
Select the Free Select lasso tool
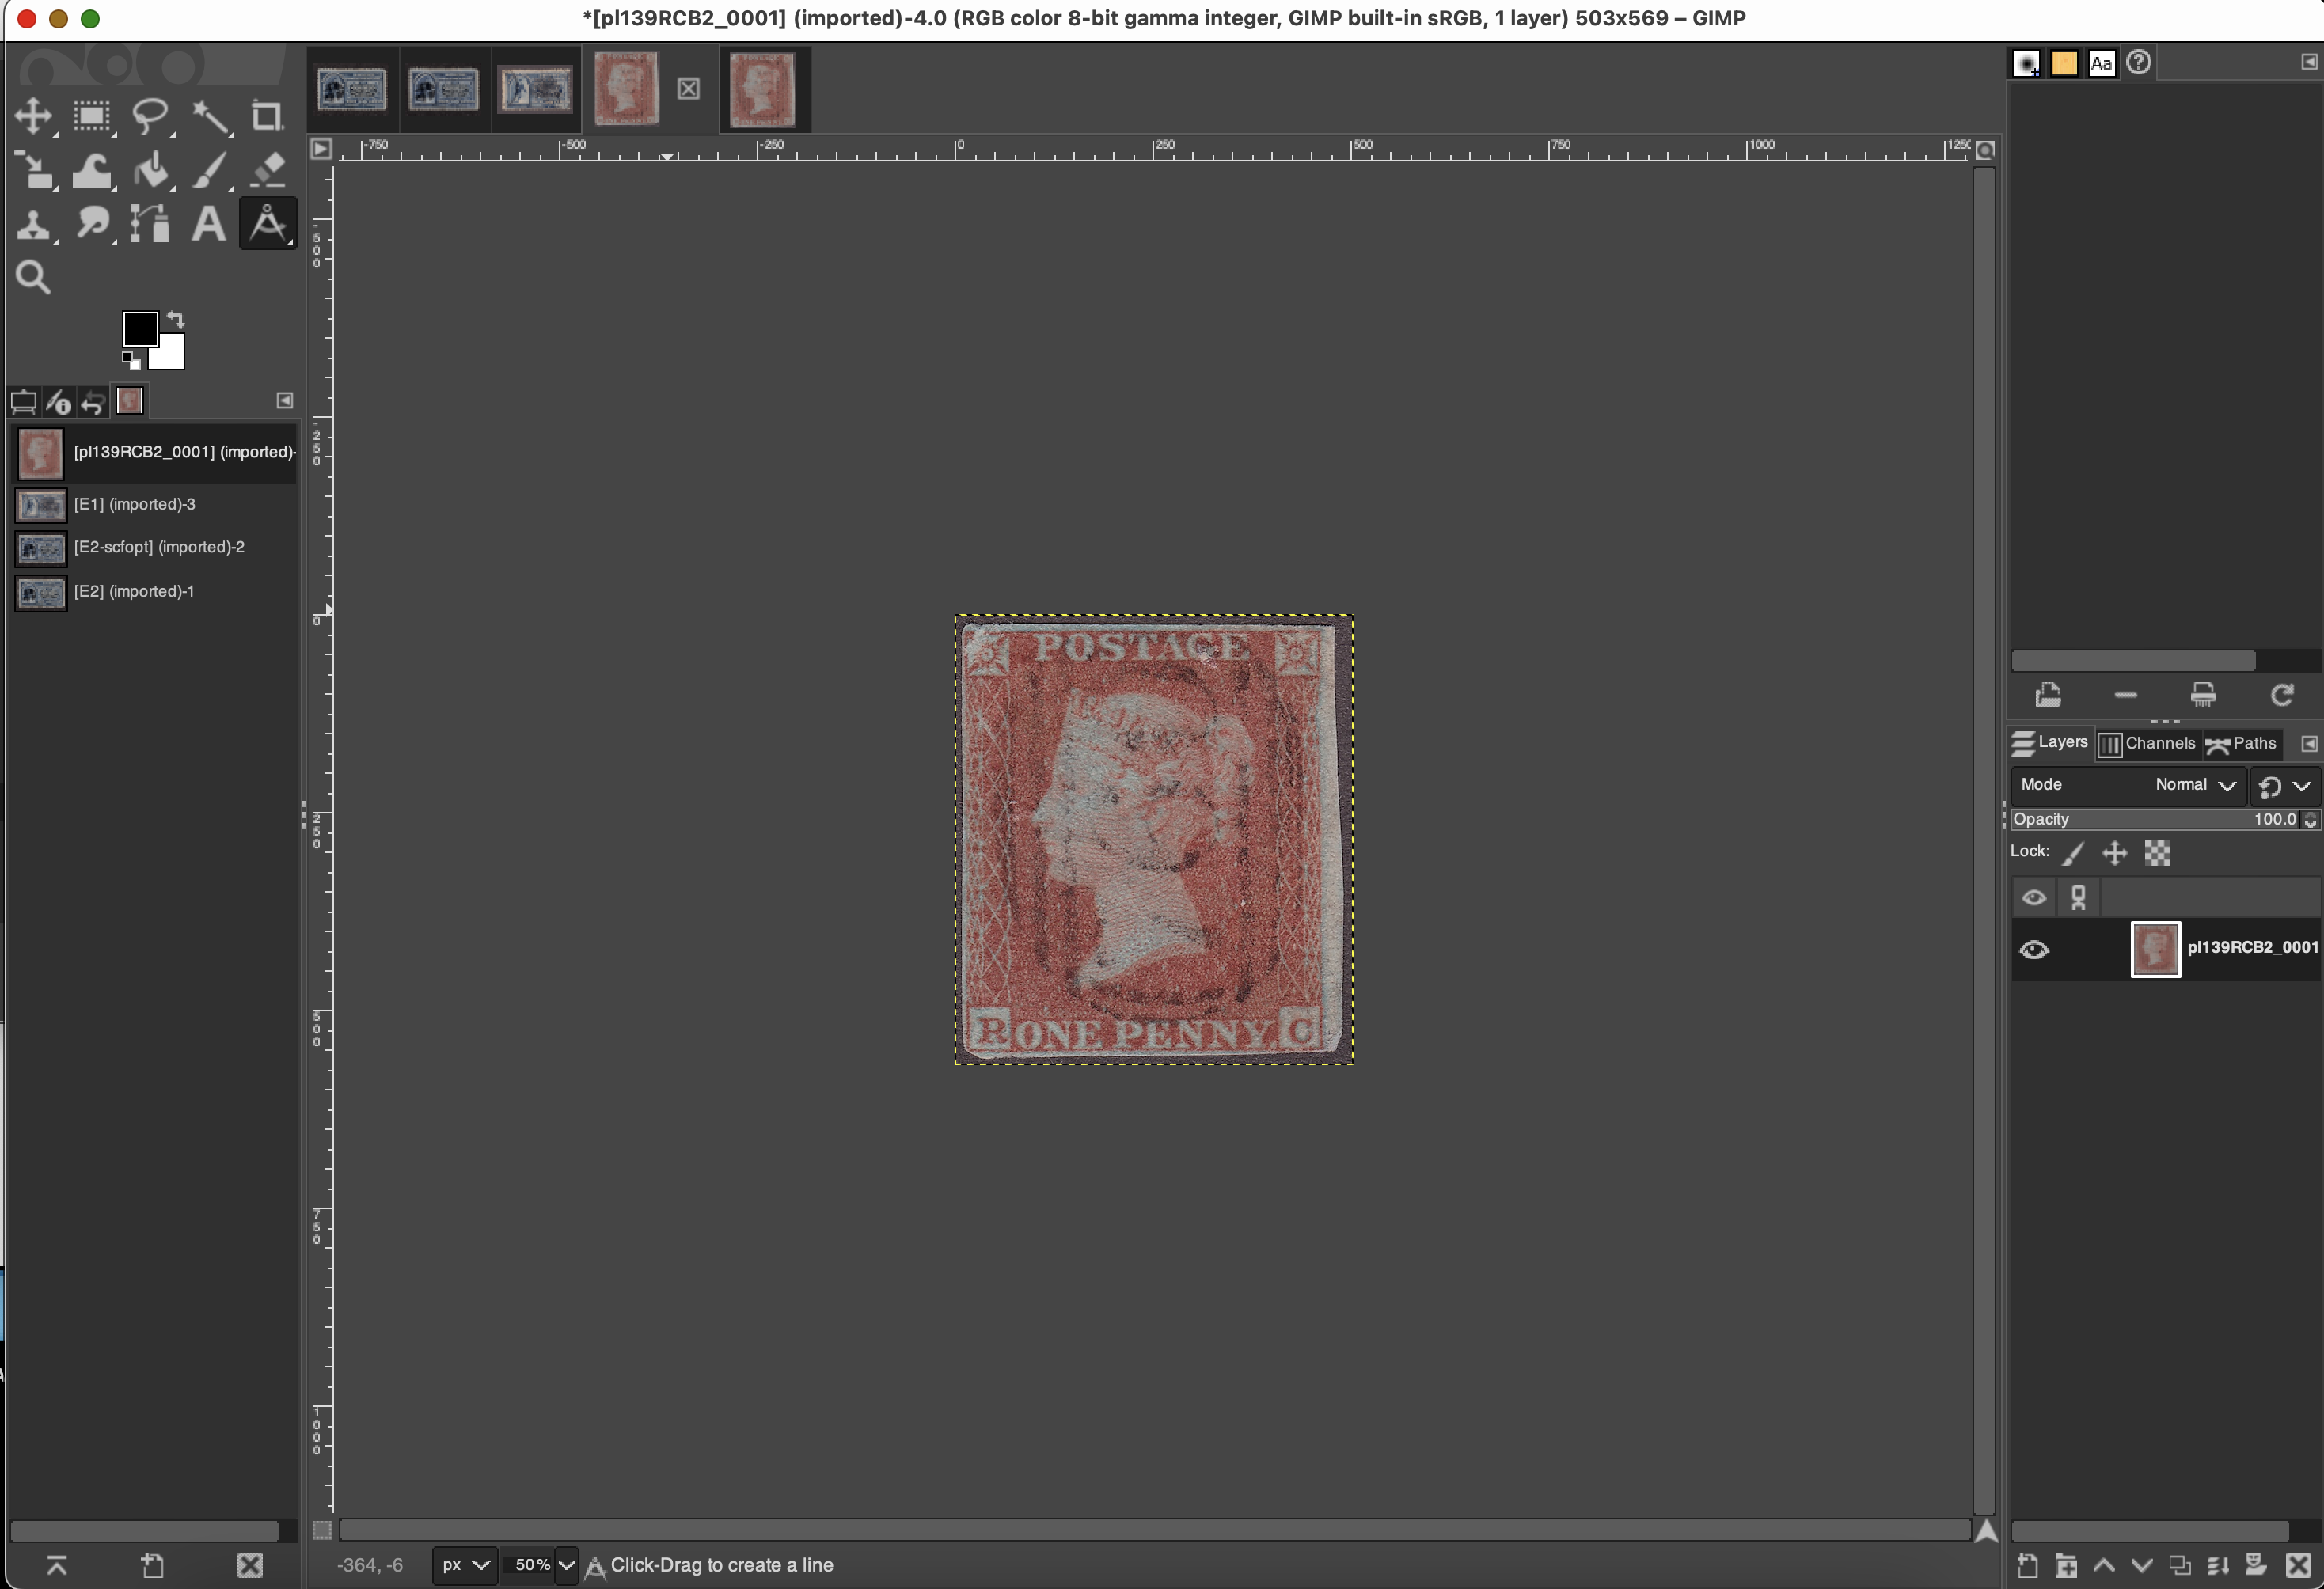pos(151,116)
